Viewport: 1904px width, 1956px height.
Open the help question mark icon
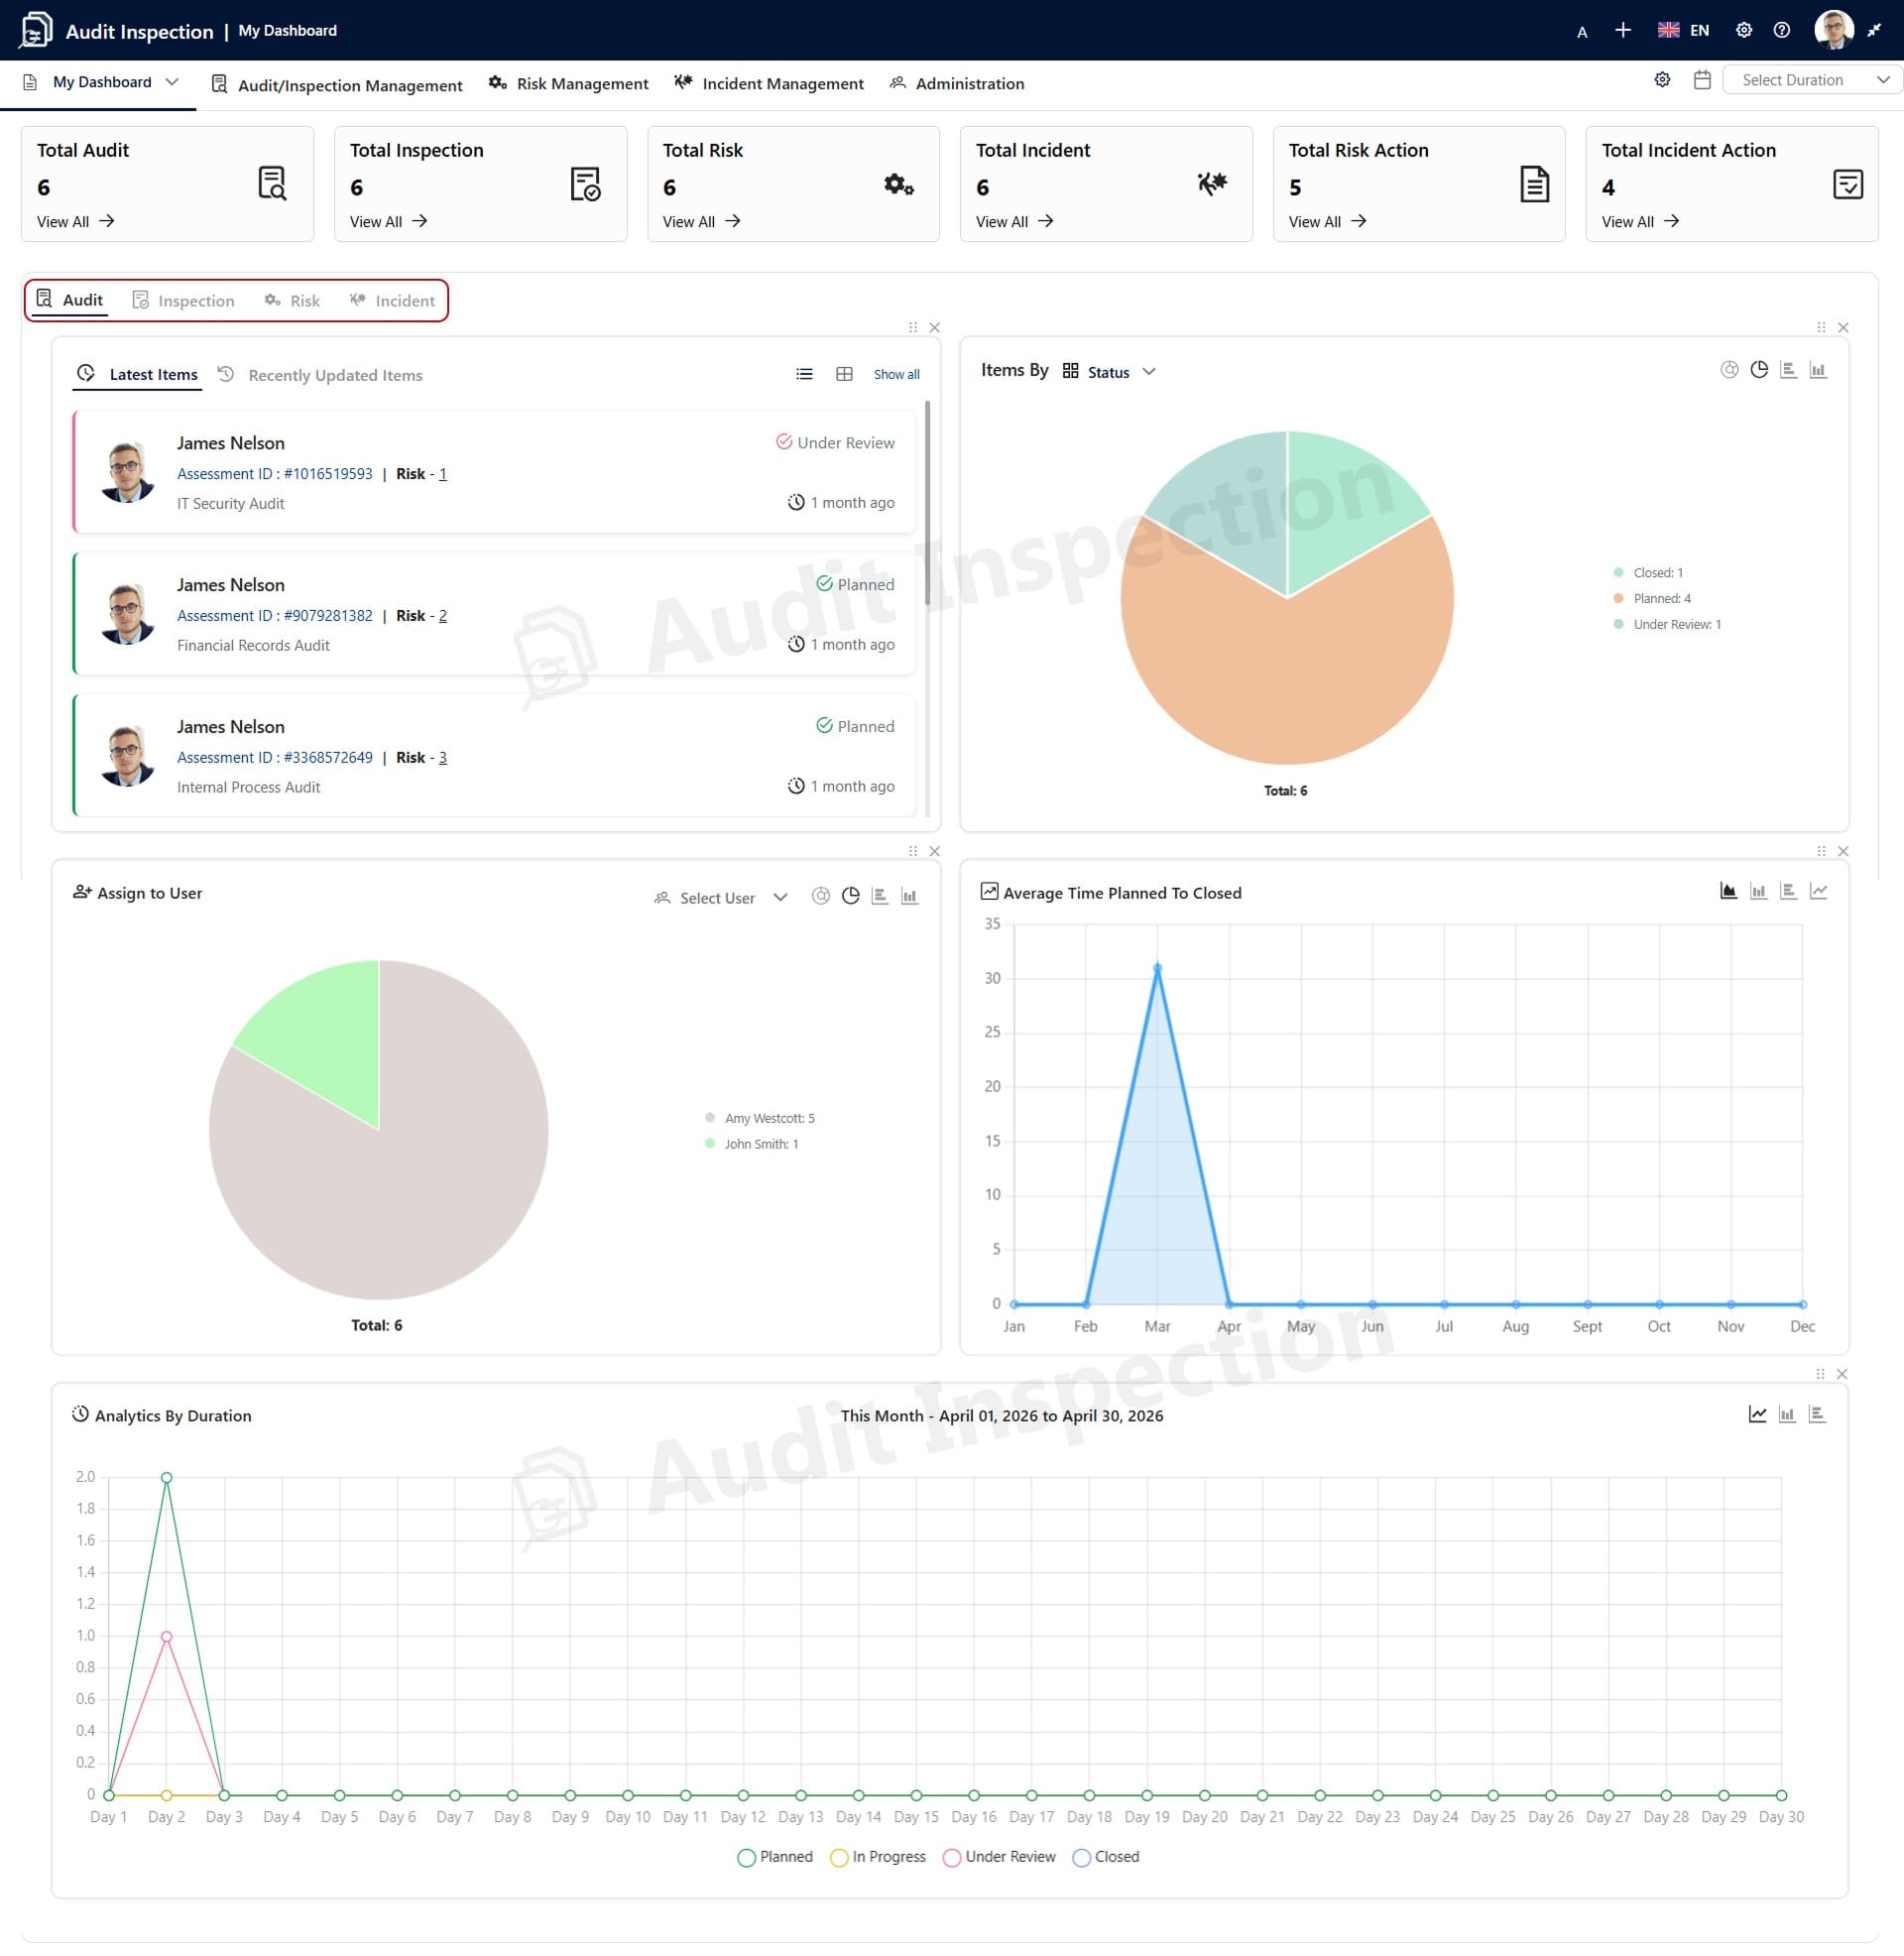[x=1782, y=30]
